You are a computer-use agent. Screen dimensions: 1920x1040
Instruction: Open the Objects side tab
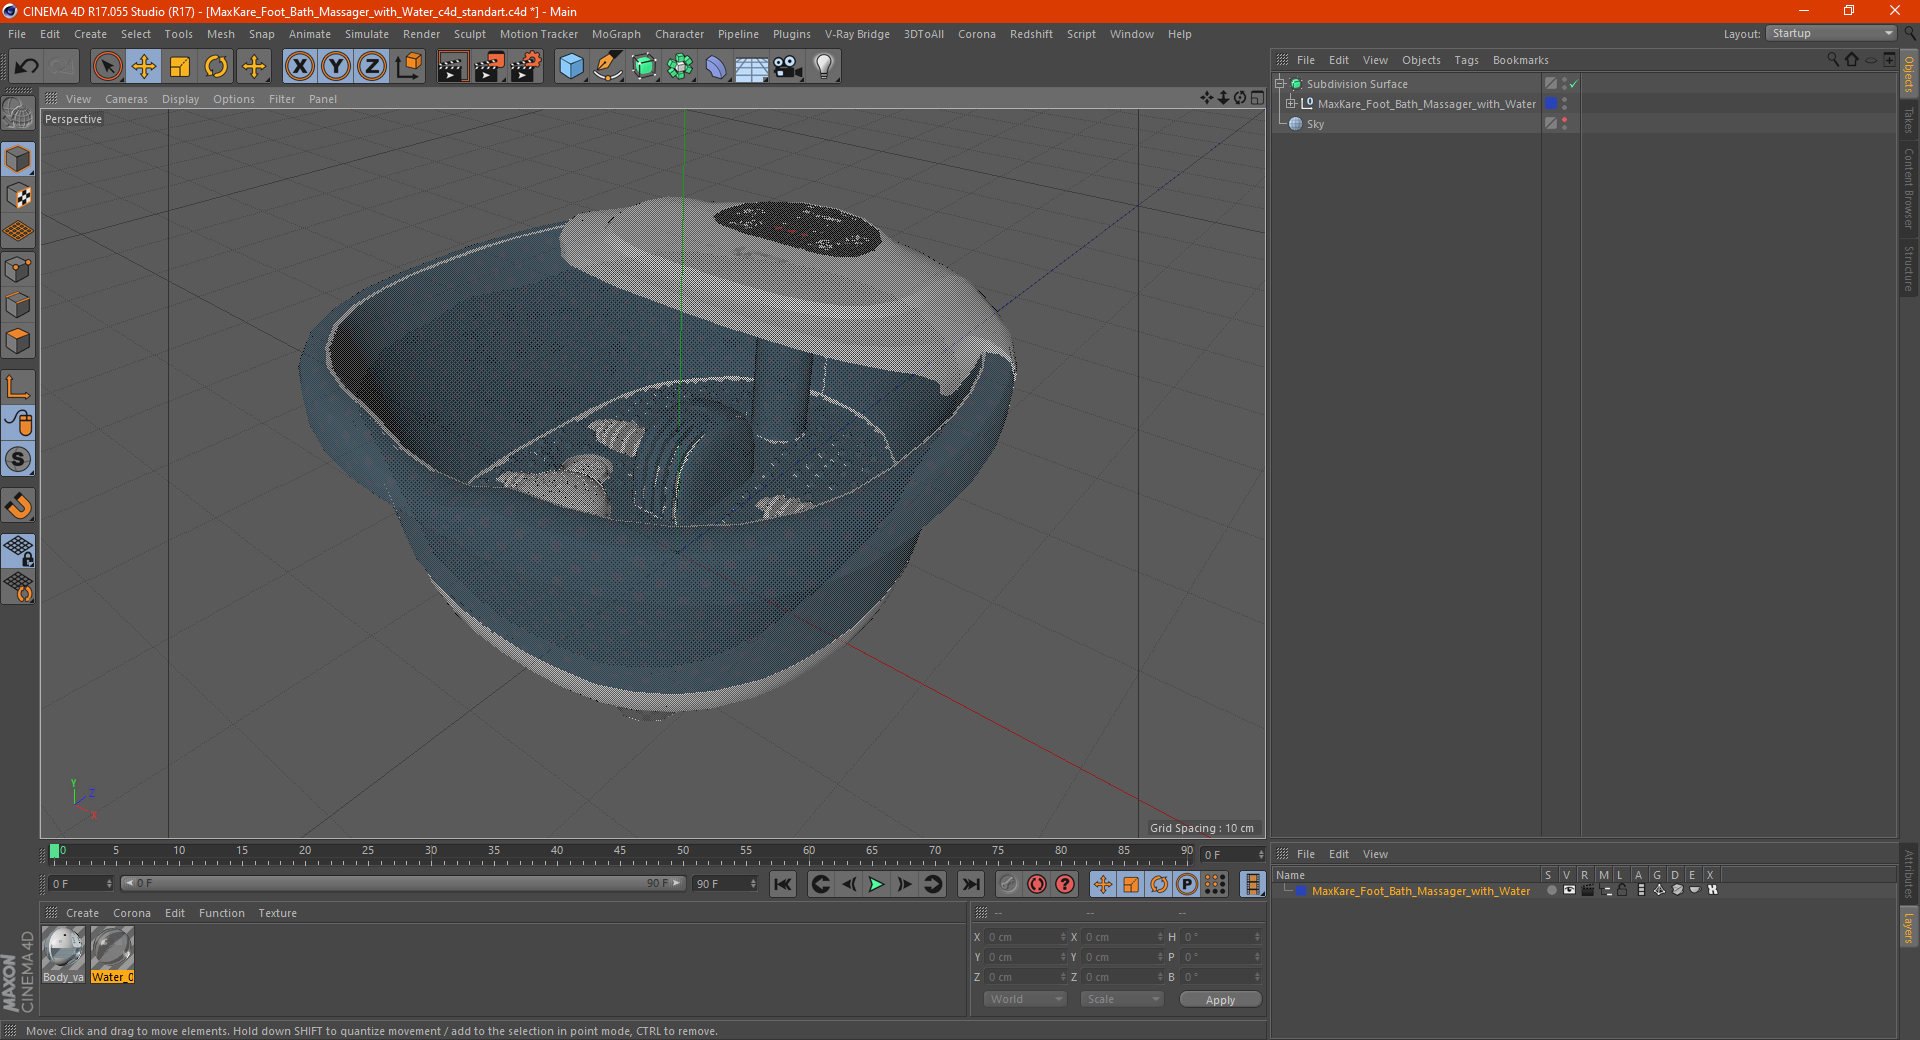point(1909,74)
